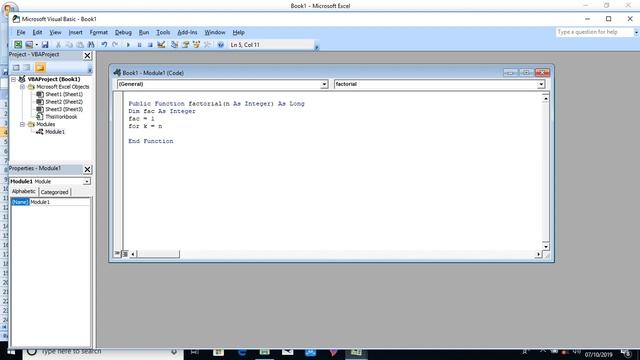Save the workbook with the floppy disk icon
Screen dimensions: 640x360
45,44
